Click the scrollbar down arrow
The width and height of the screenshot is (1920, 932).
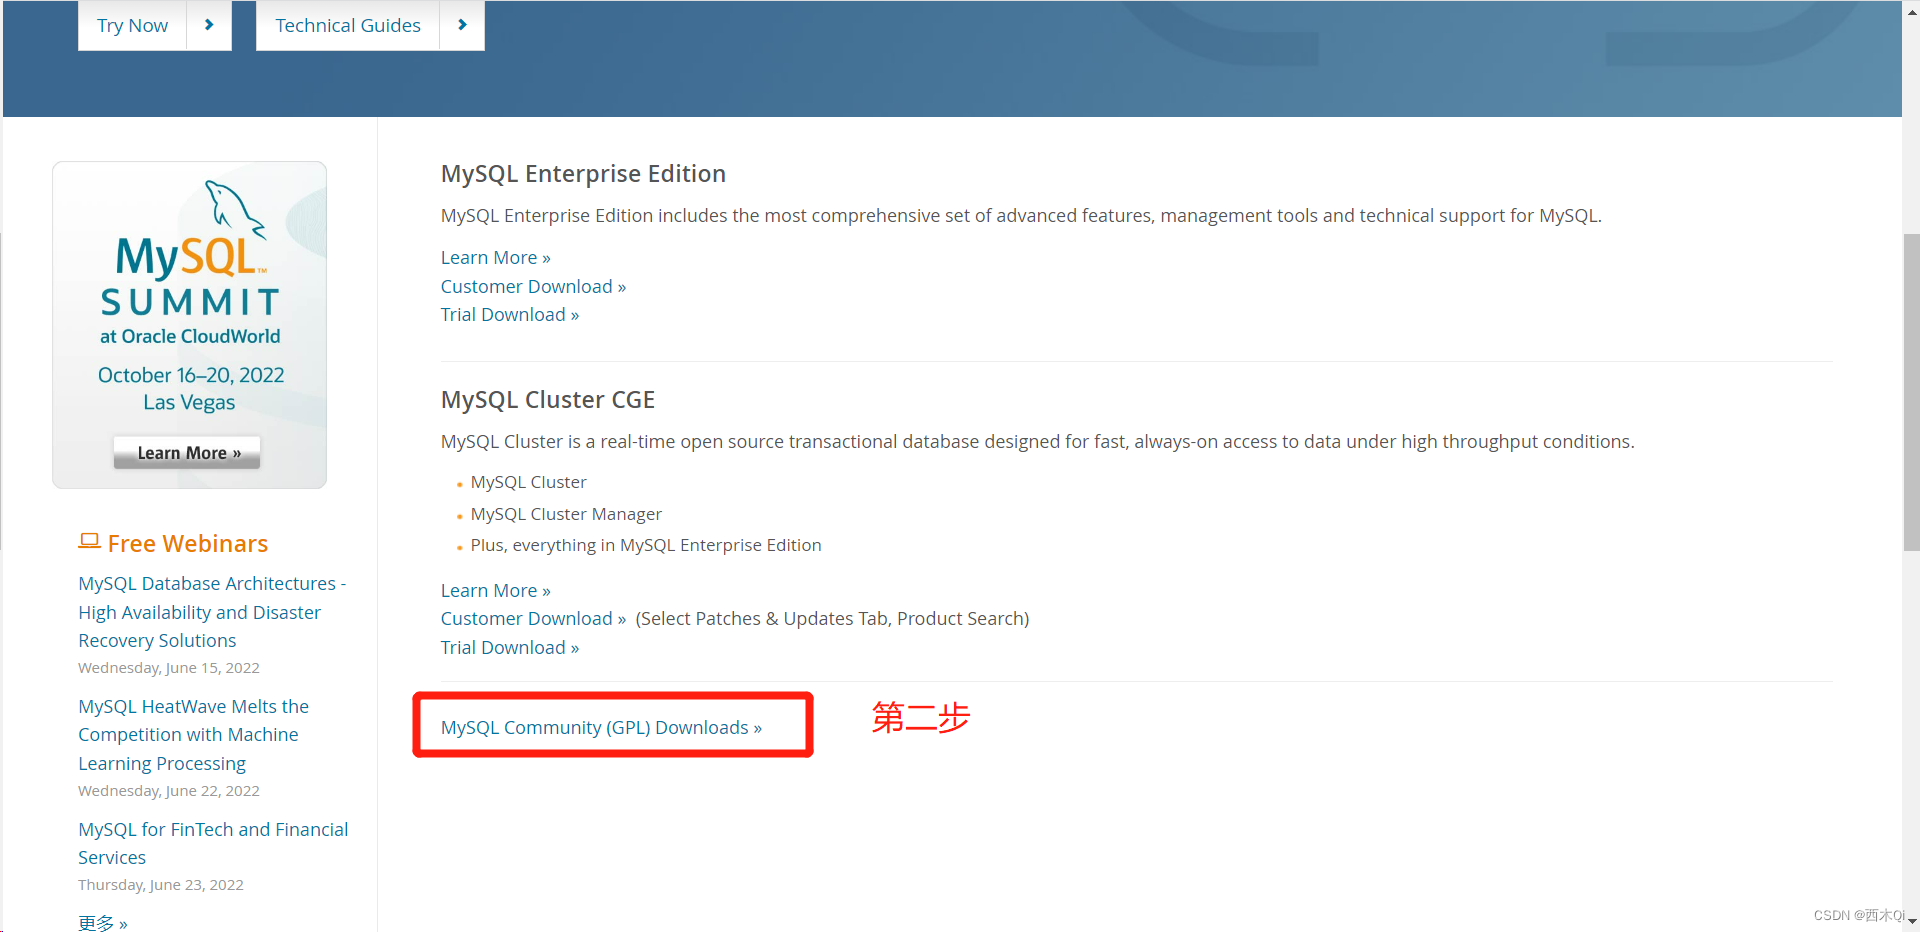(1911, 922)
